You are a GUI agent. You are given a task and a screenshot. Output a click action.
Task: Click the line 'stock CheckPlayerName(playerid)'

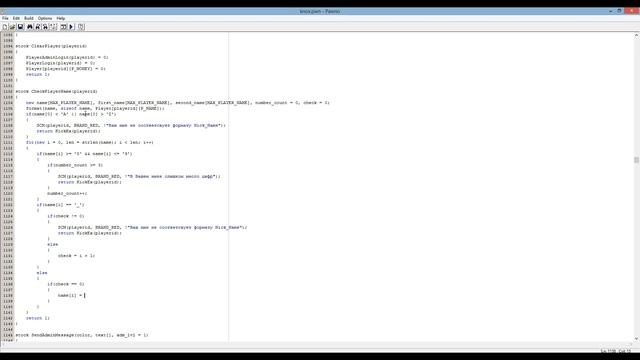tap(56, 91)
